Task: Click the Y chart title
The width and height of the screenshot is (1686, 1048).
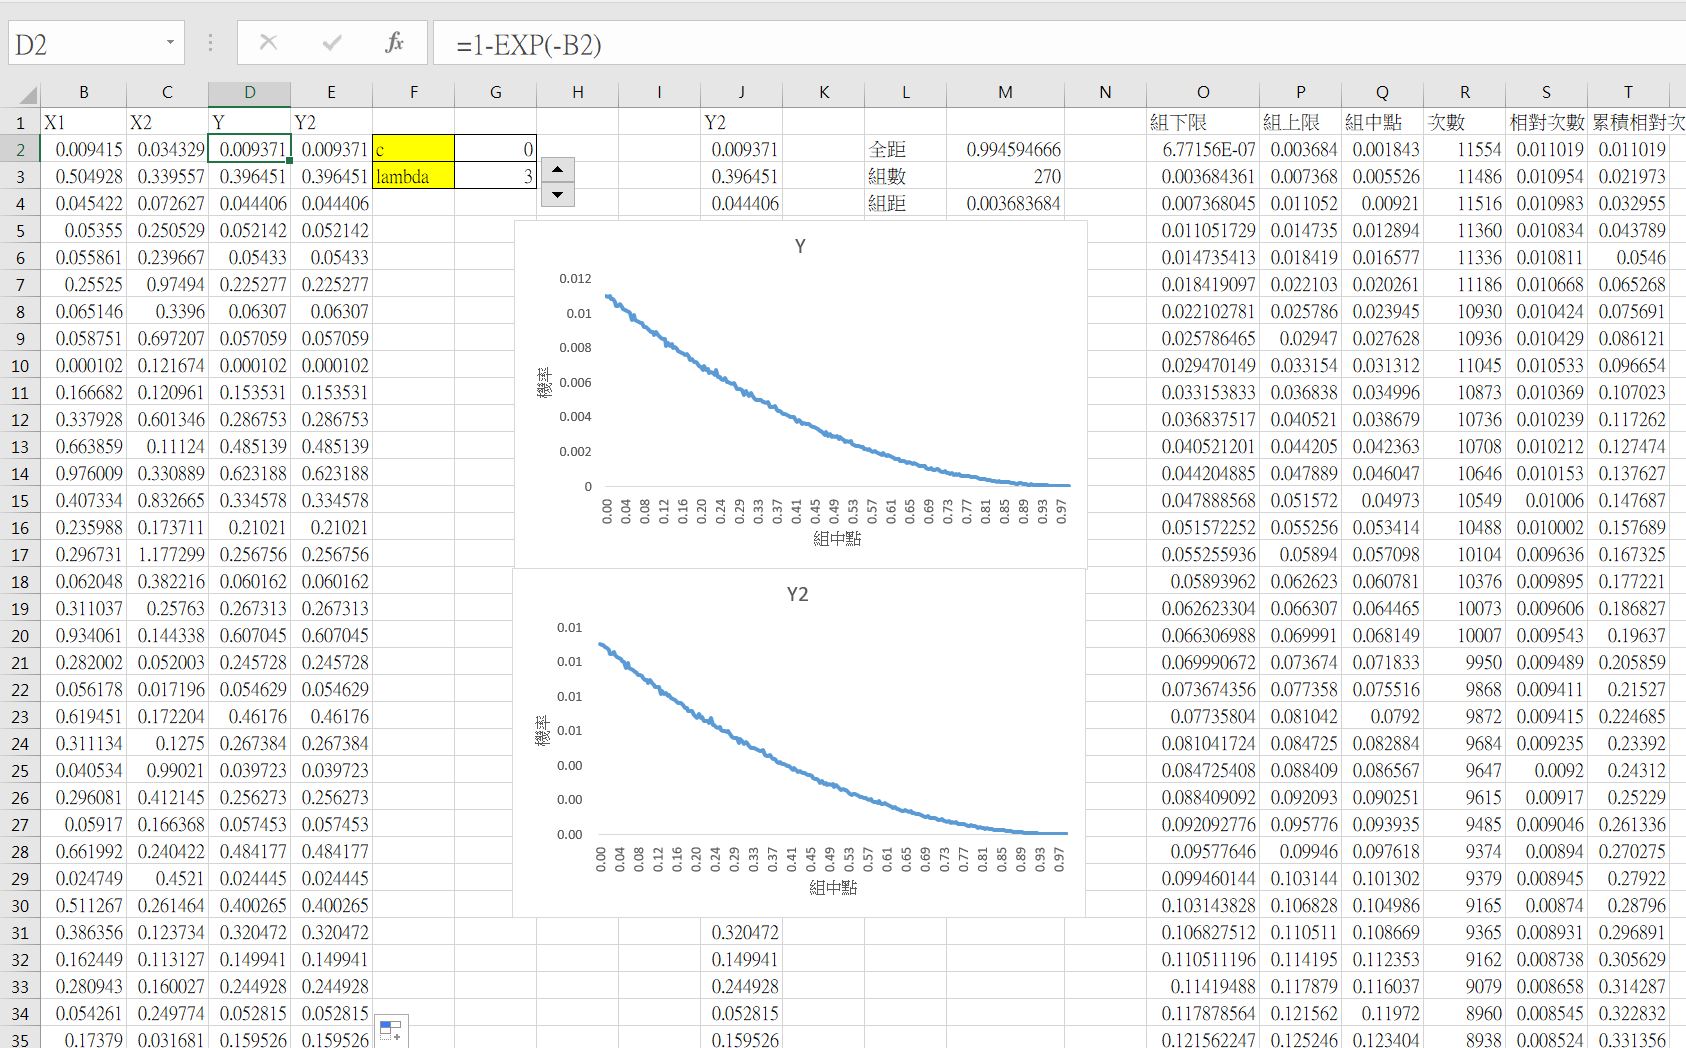Action: pyautogui.click(x=800, y=246)
